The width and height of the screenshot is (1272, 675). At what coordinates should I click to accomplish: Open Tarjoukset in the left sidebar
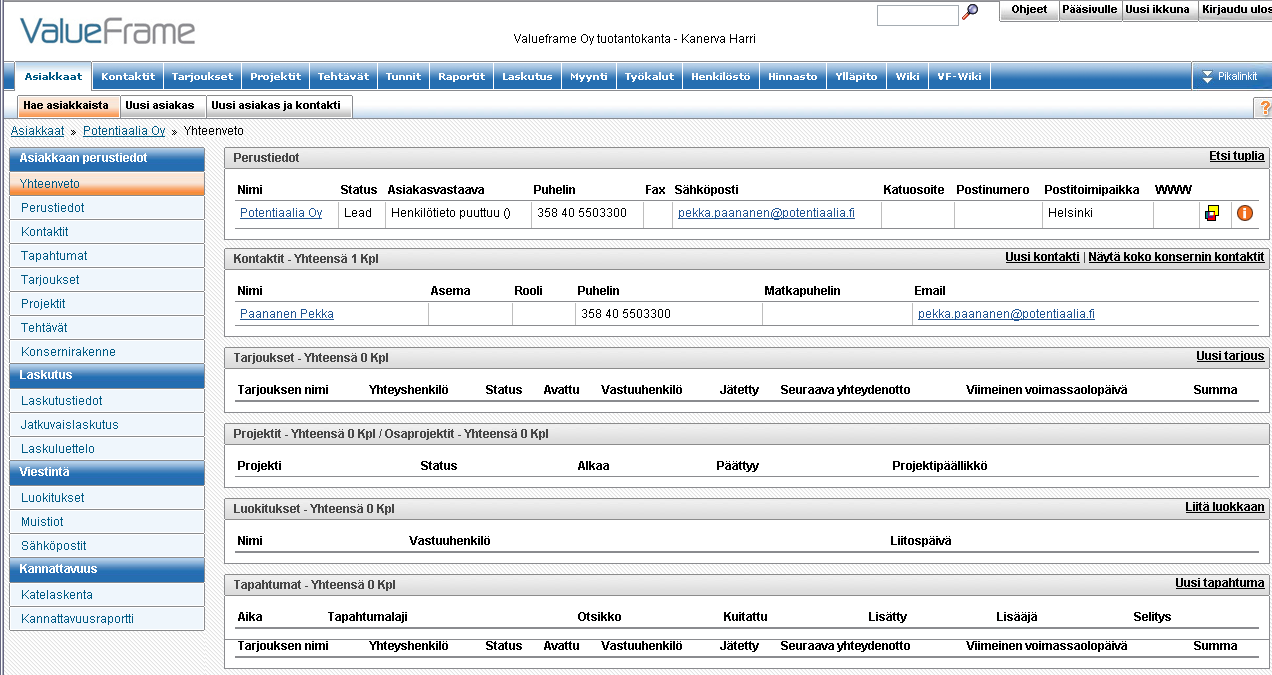(106, 280)
